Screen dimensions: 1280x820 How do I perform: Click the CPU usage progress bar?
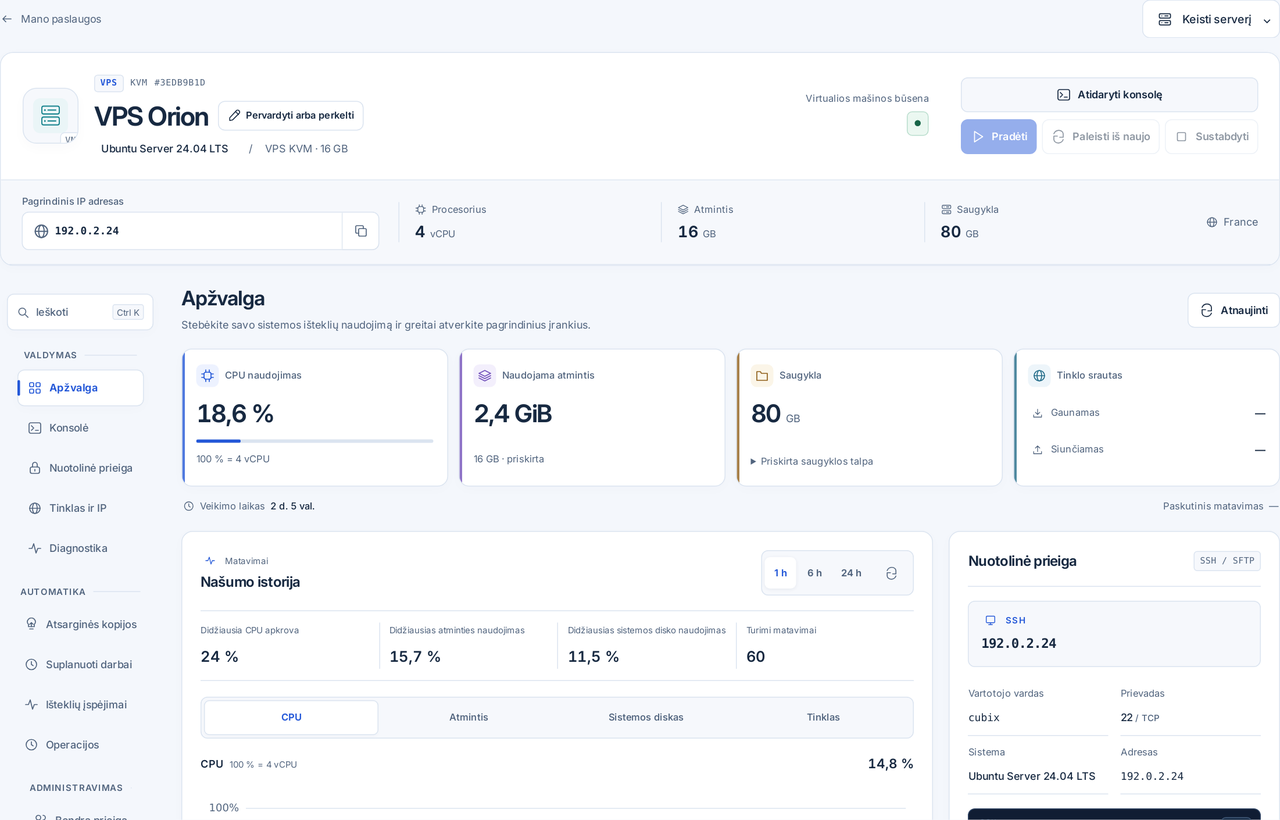click(315, 441)
